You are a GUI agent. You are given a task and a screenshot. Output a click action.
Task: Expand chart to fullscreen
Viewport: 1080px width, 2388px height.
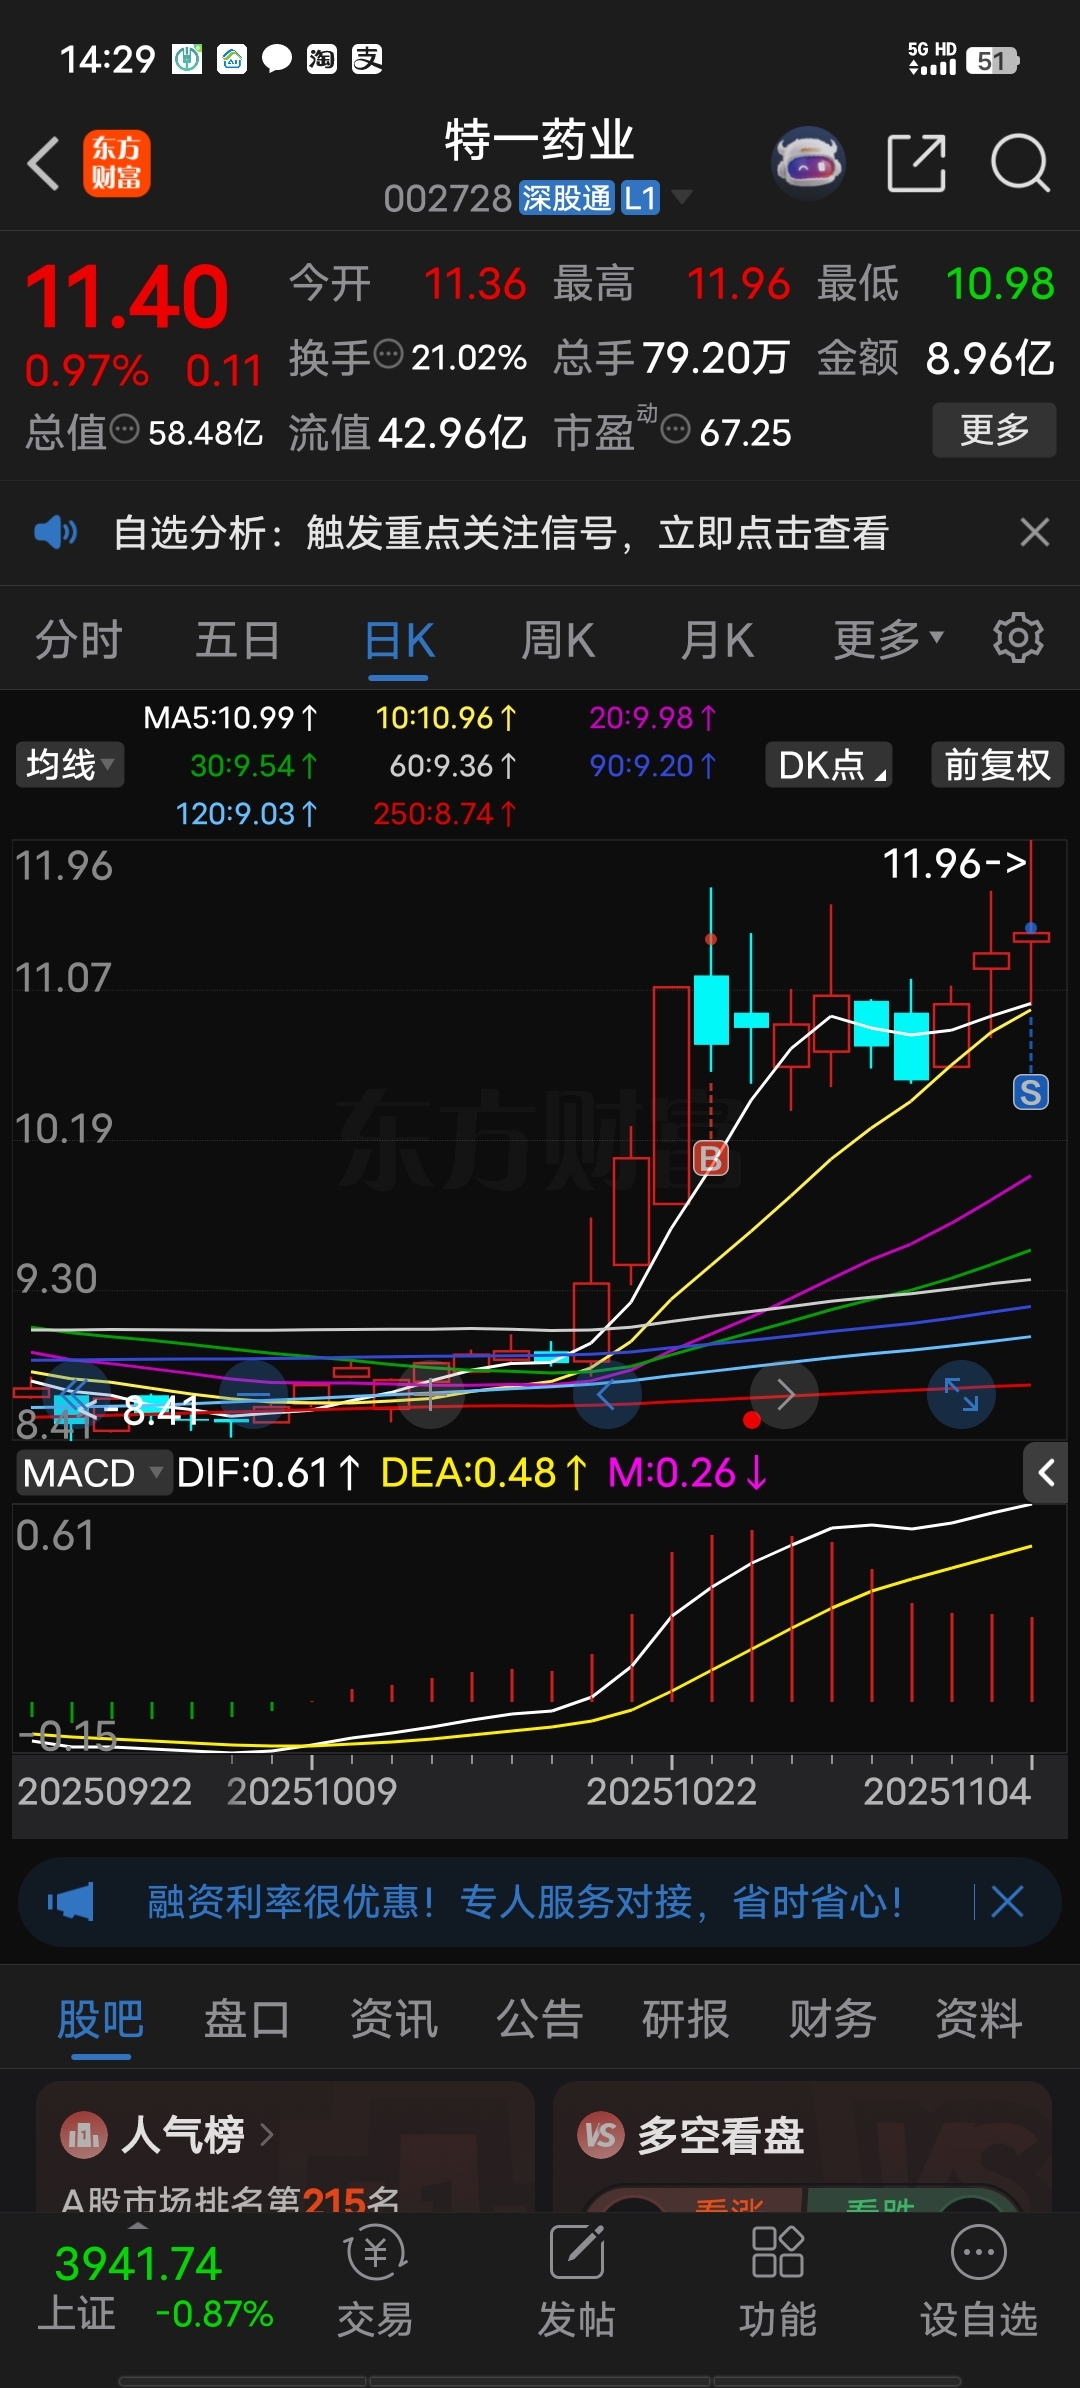961,1393
